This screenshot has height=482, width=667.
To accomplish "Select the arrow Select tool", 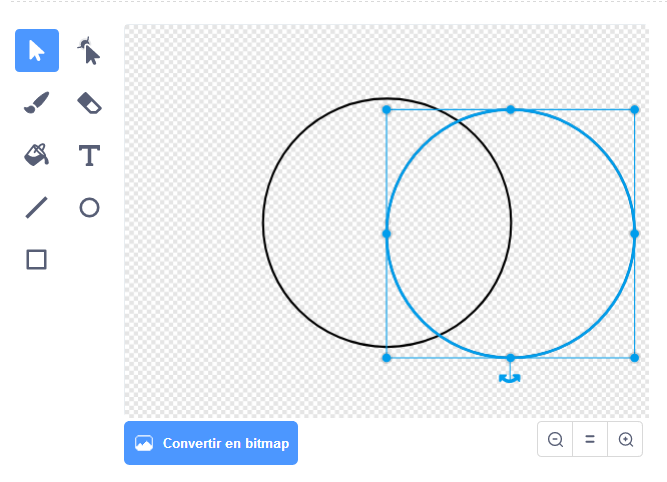I will tap(37, 51).
